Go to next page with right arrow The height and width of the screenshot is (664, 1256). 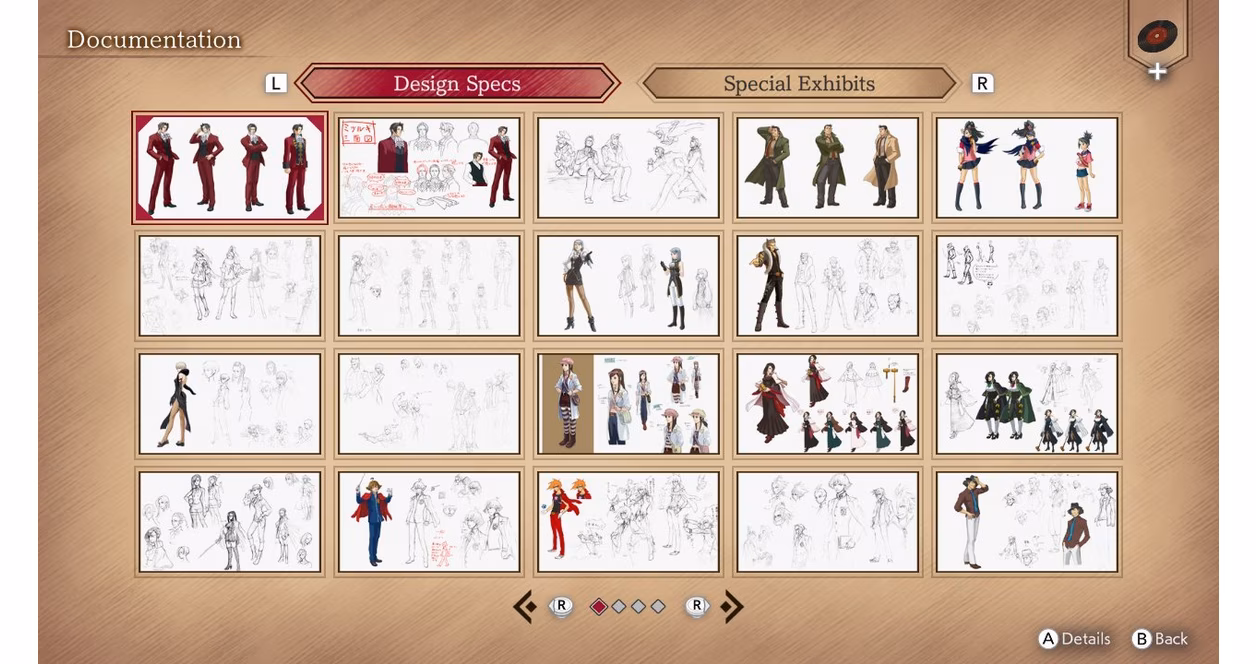click(733, 606)
